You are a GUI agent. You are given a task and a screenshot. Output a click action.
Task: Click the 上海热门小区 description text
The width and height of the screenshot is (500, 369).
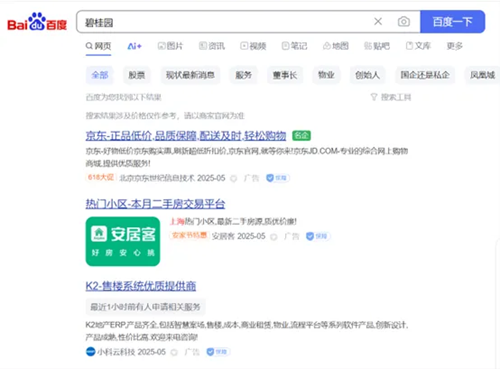[233, 221]
